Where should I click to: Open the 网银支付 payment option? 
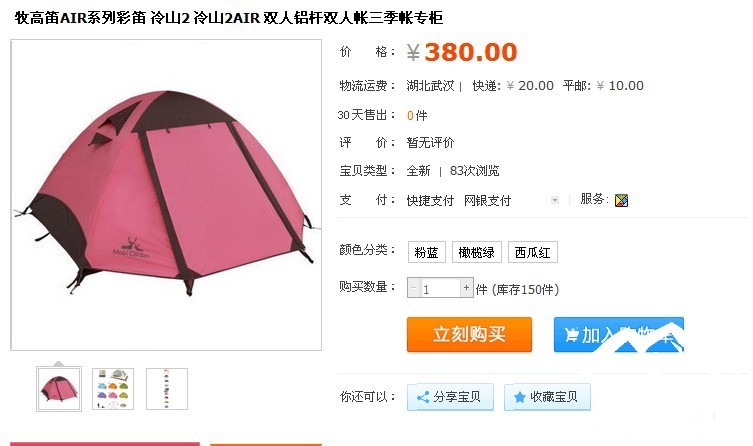coord(487,201)
